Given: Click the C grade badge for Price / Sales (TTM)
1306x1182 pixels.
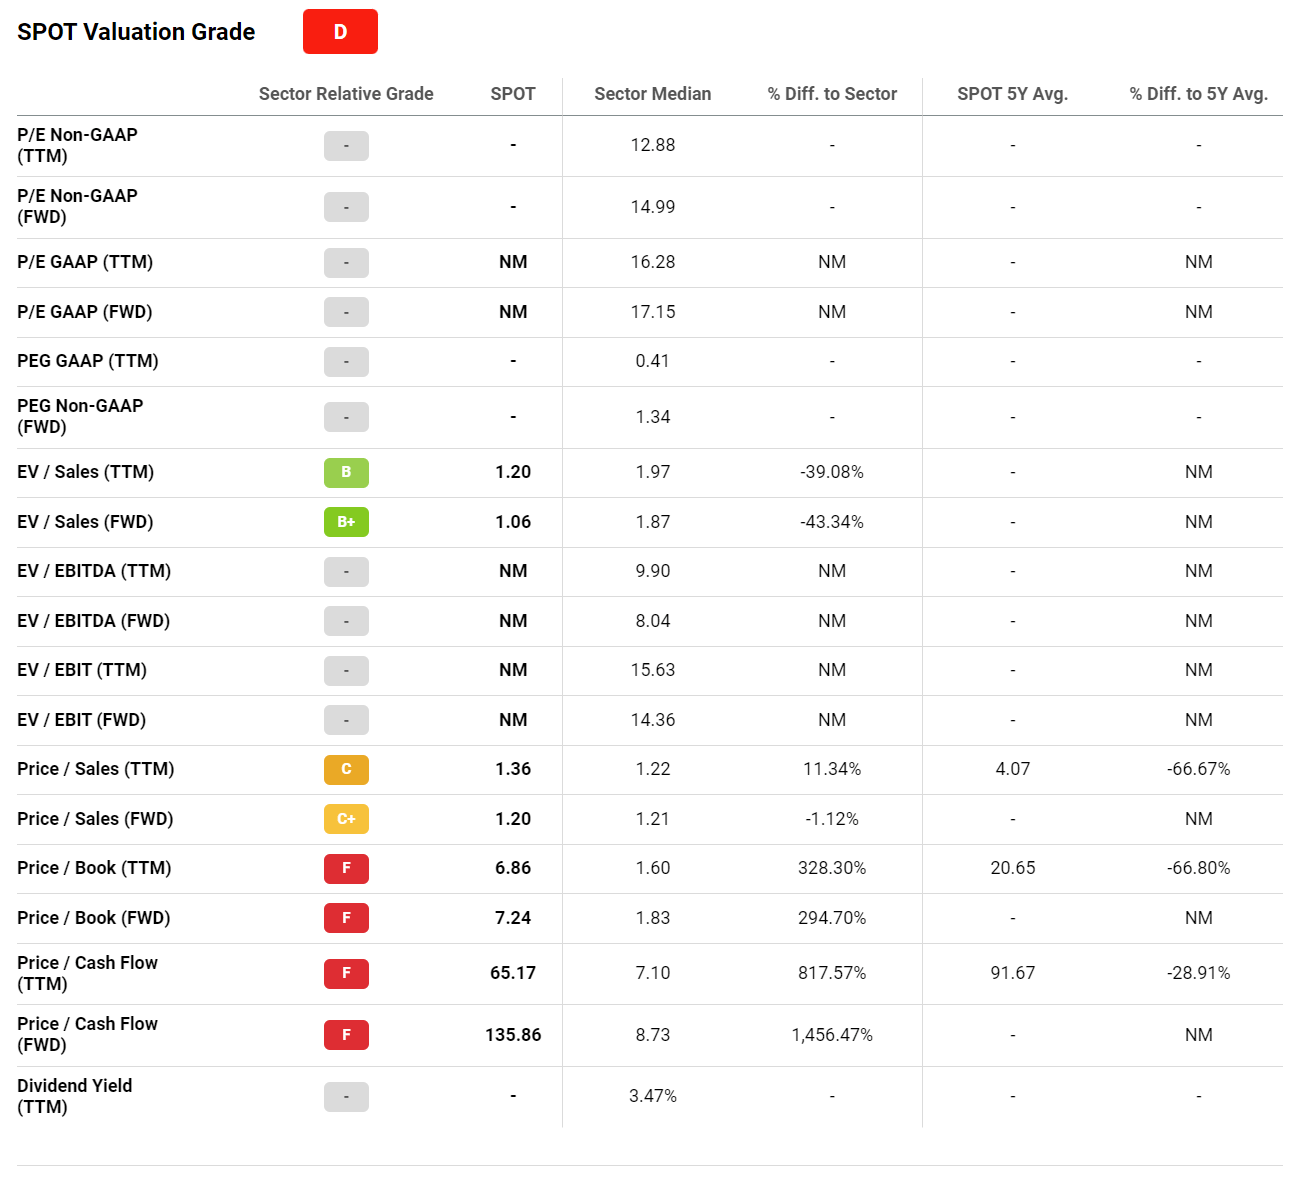Looking at the screenshot, I should (346, 769).
